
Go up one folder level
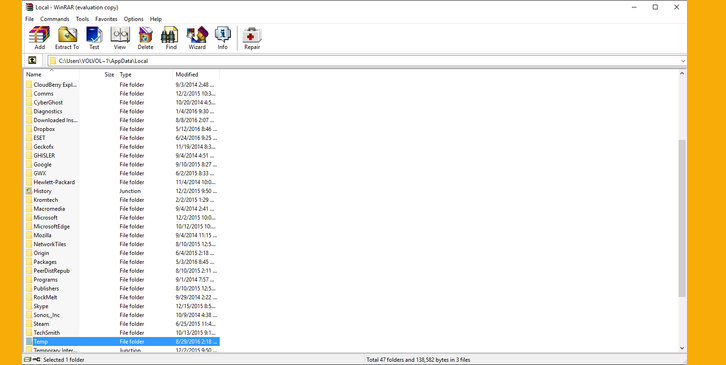[x=32, y=60]
